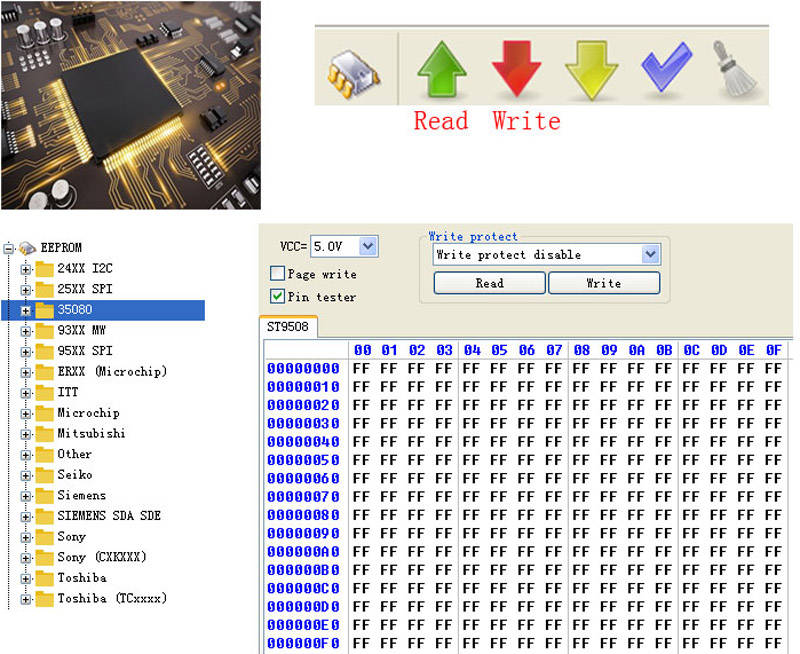
Task: Select the 24XX I2C folder icon
Action: [x=45, y=269]
